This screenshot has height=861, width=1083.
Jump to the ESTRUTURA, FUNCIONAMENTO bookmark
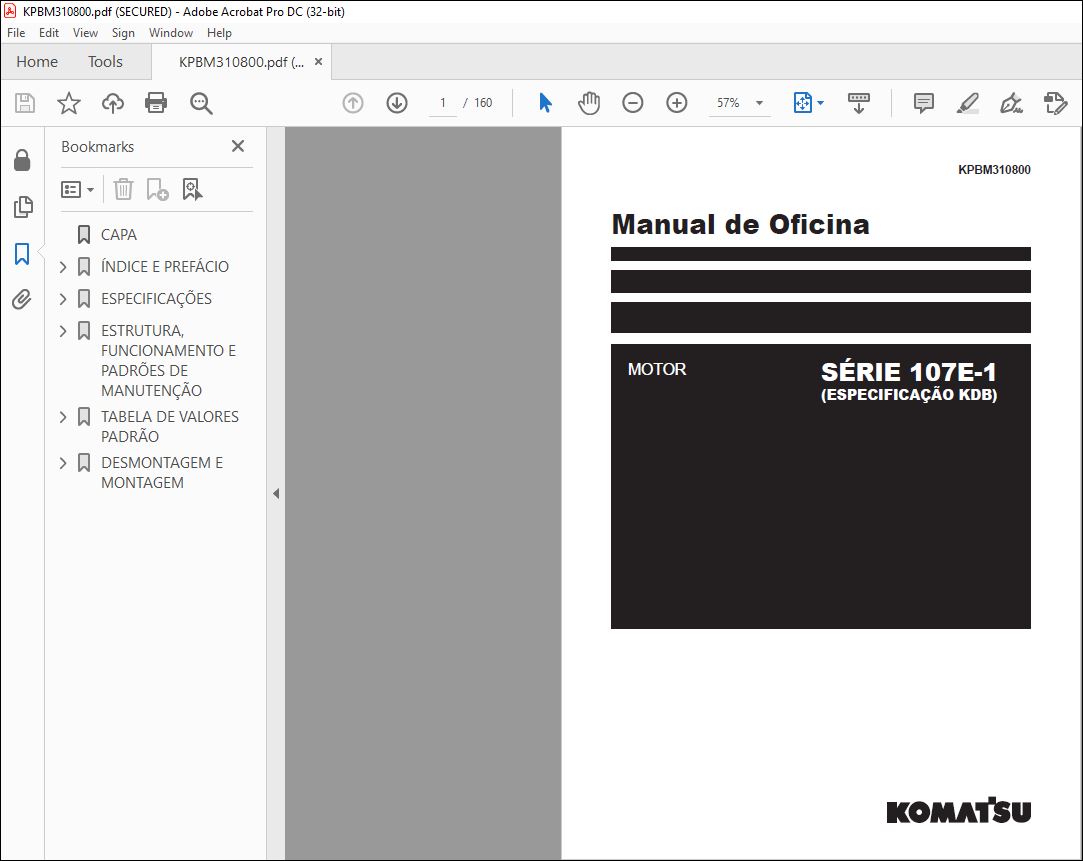point(169,360)
